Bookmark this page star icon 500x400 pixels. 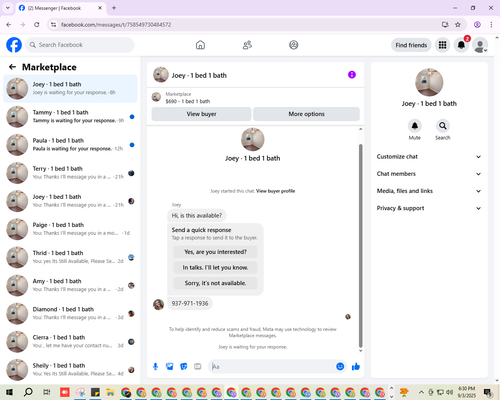click(x=458, y=25)
